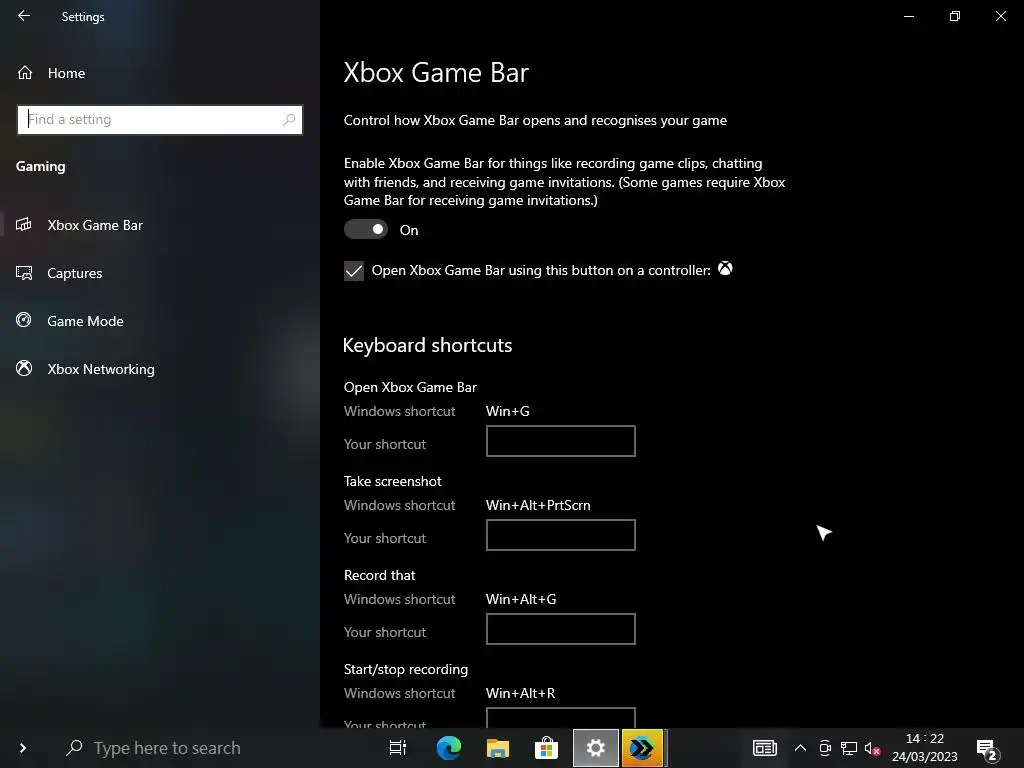Click the magnifier in Find a setting
Image resolution: width=1024 pixels, height=768 pixels.
(289, 120)
